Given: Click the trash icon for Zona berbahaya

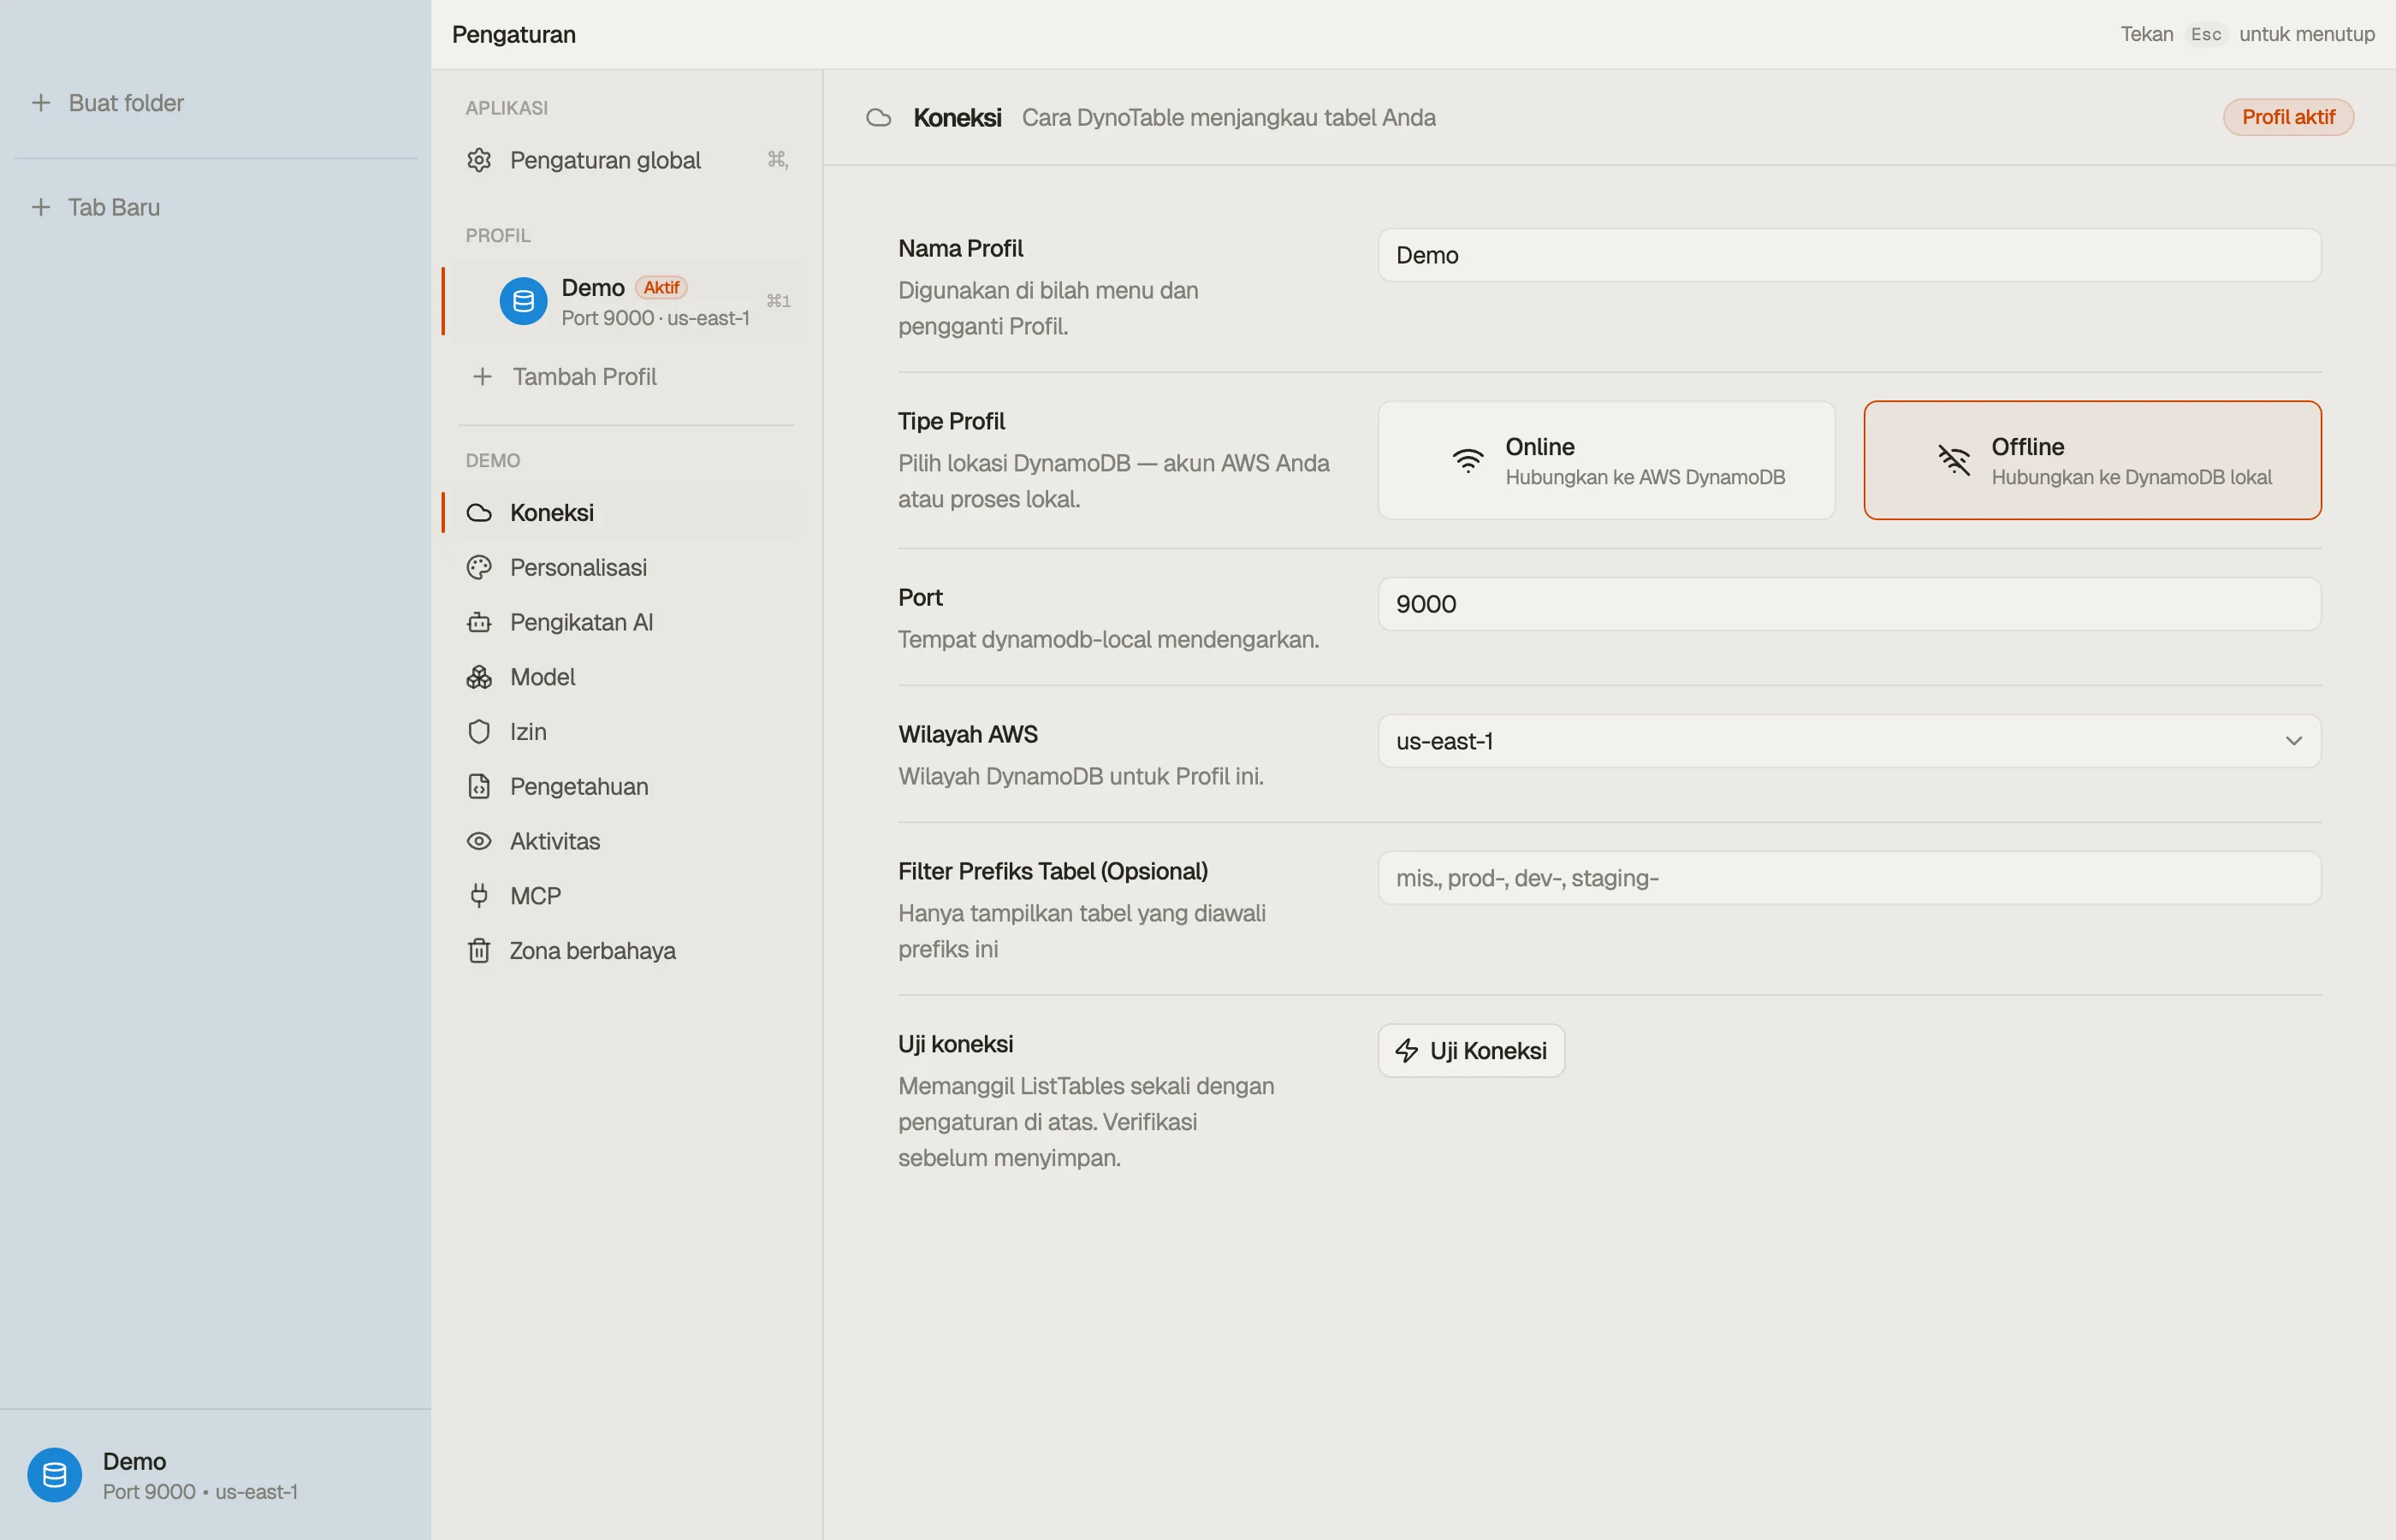Looking at the screenshot, I should 479,951.
